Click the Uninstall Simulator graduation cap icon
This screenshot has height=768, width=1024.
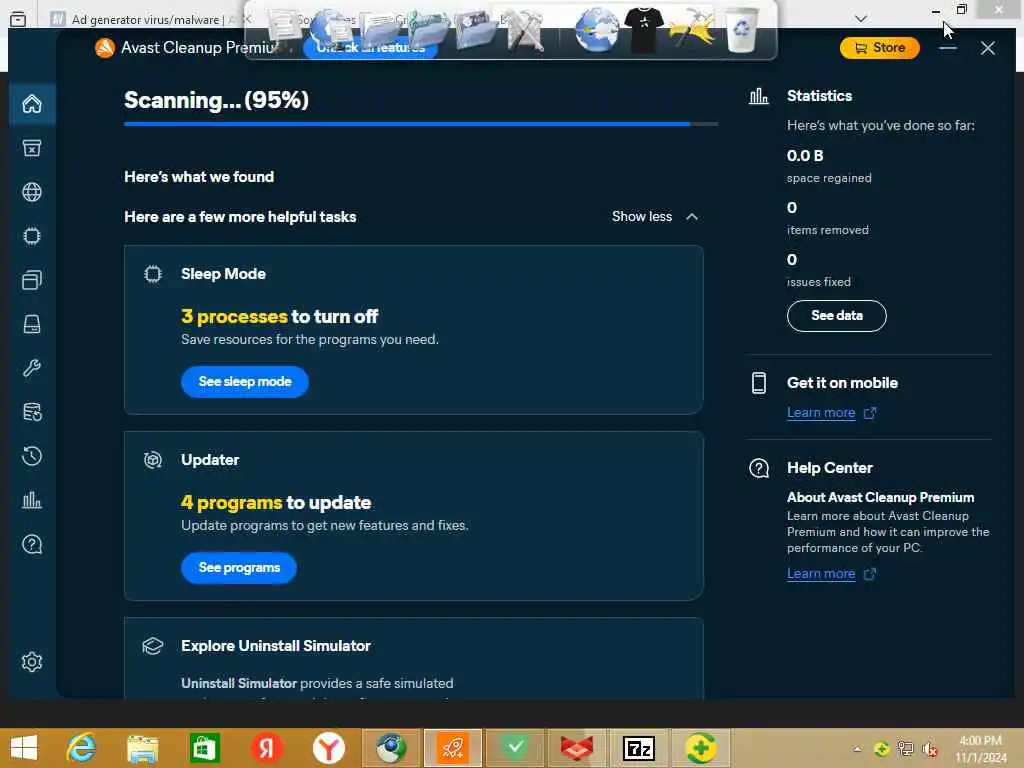[153, 646]
